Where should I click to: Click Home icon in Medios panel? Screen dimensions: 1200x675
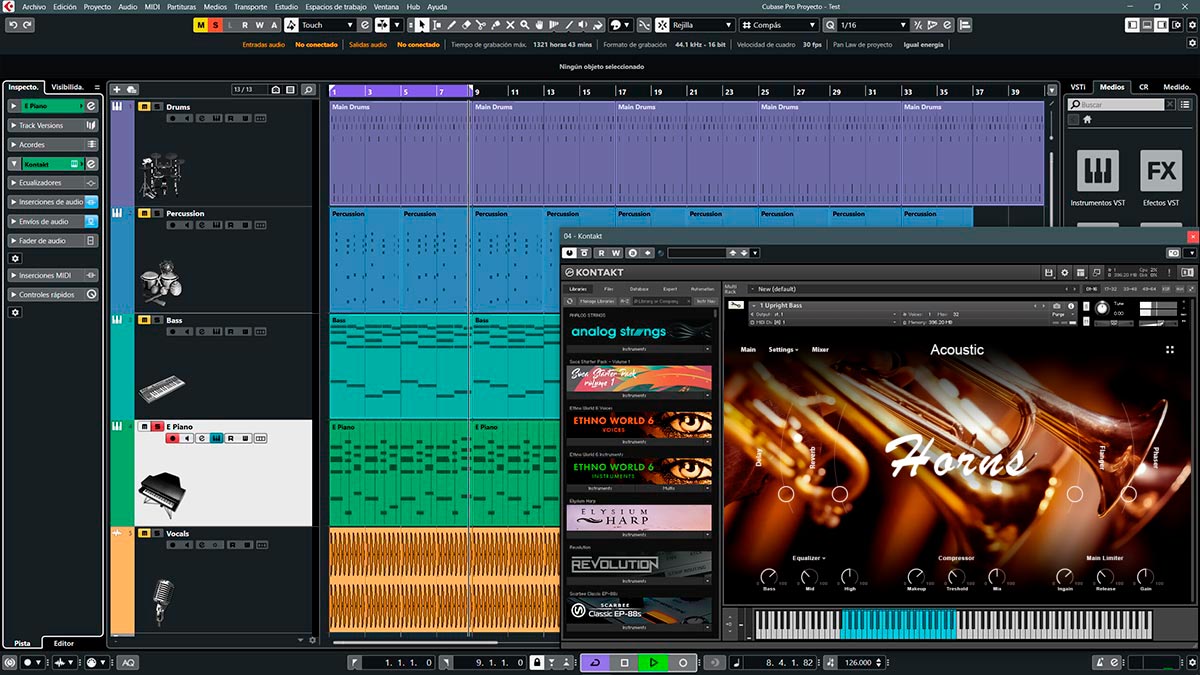1087,119
